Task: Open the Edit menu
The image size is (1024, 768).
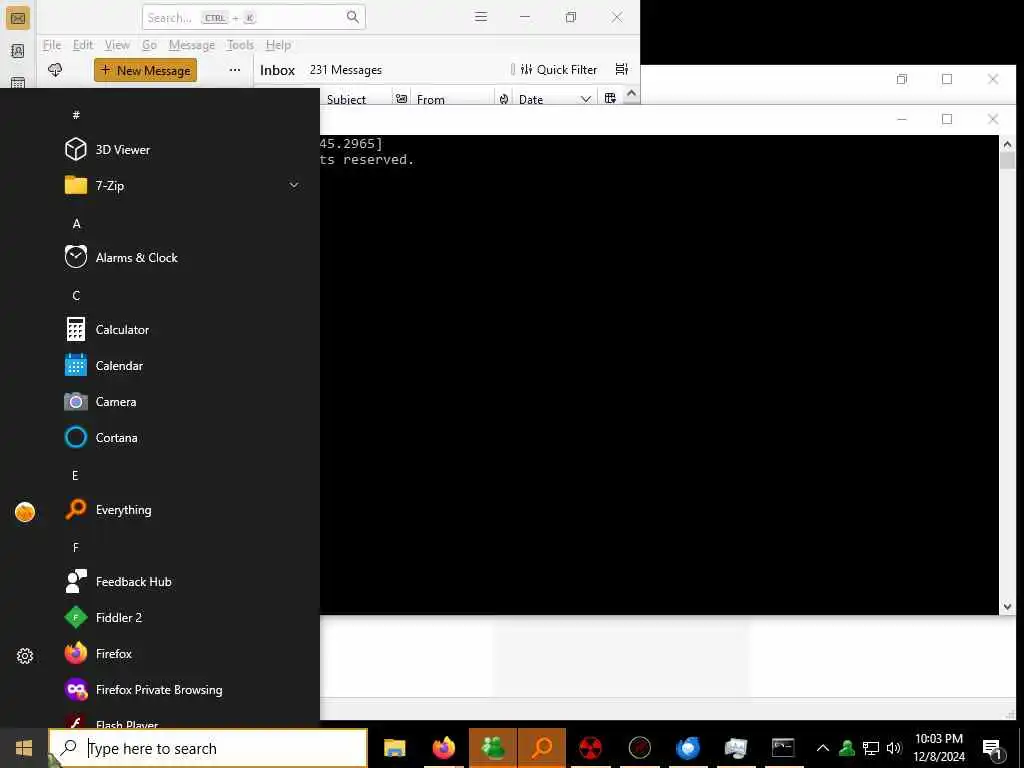Action: pos(83,45)
